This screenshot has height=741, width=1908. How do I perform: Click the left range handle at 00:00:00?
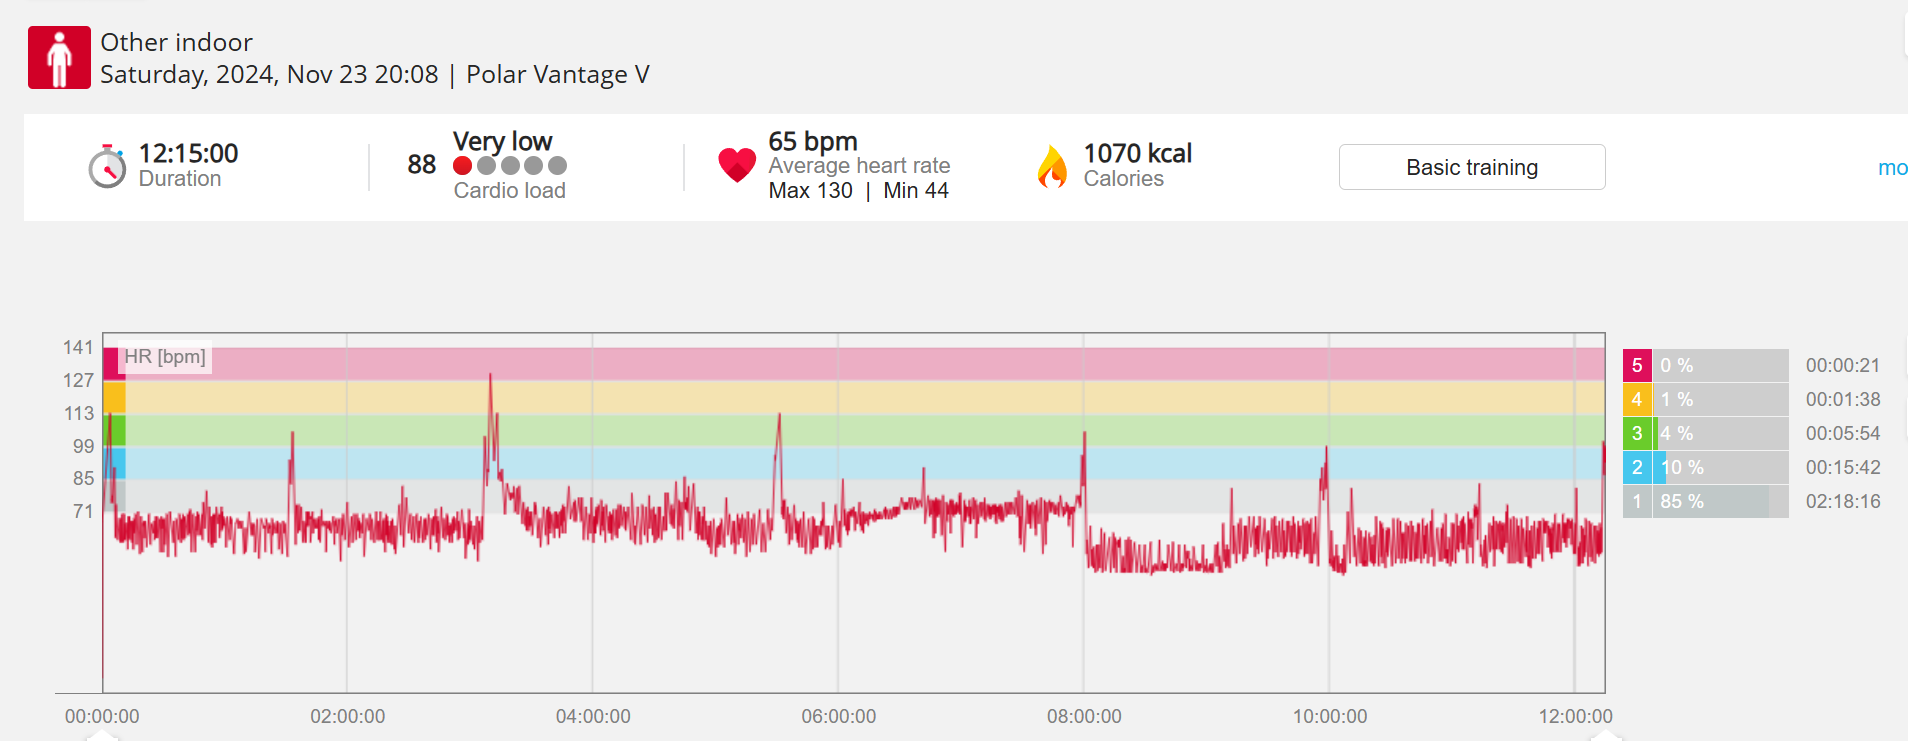pos(102,735)
